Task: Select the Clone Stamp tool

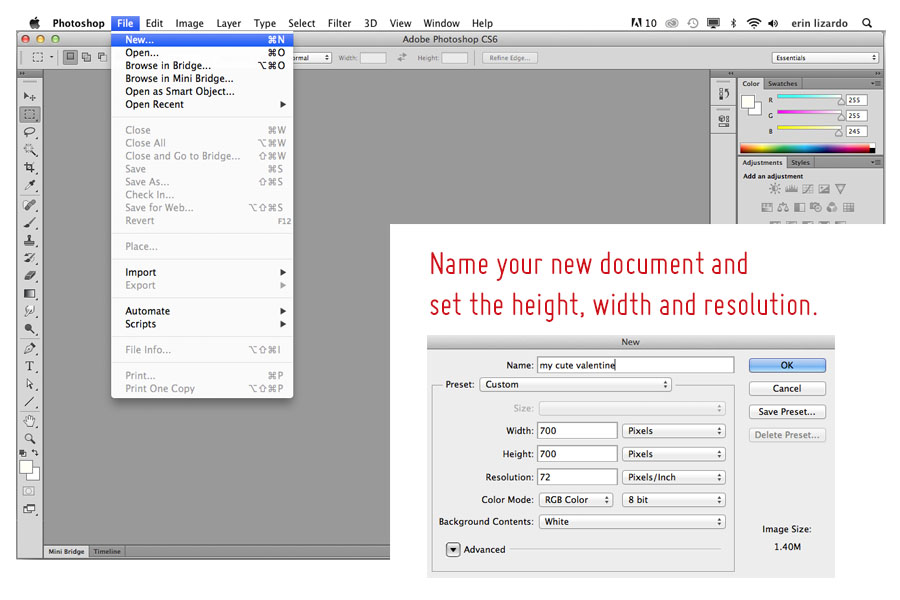Action: [x=29, y=241]
